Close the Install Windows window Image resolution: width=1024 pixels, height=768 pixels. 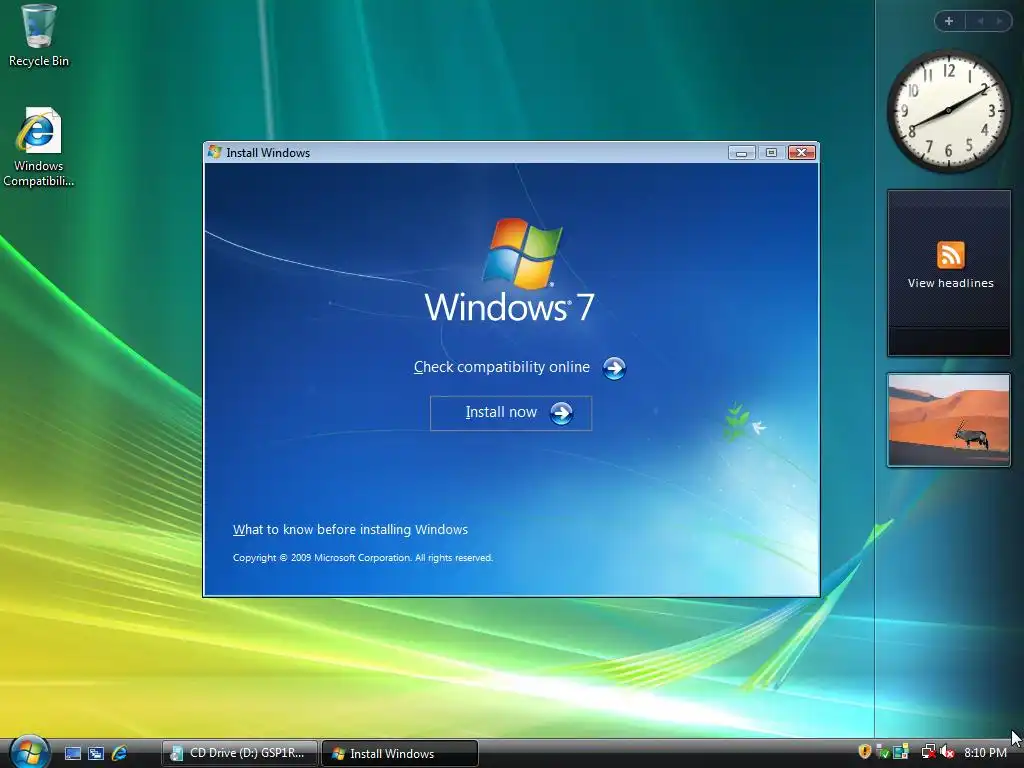(x=801, y=152)
